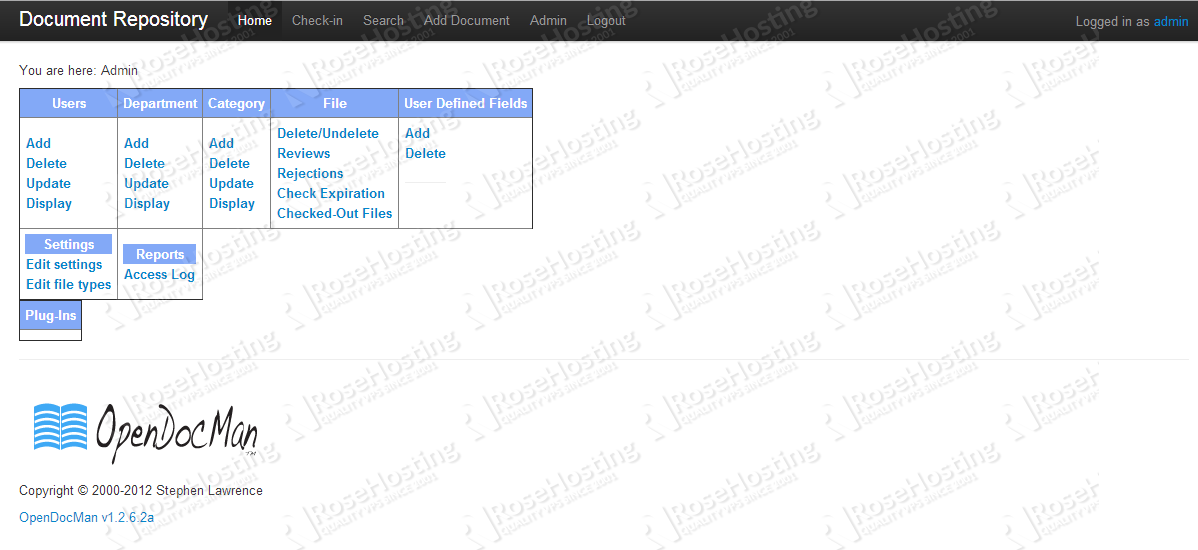Viewport: 1198px width, 550px height.
Task: Click the Plug-Ins section header
Action: pos(50,315)
